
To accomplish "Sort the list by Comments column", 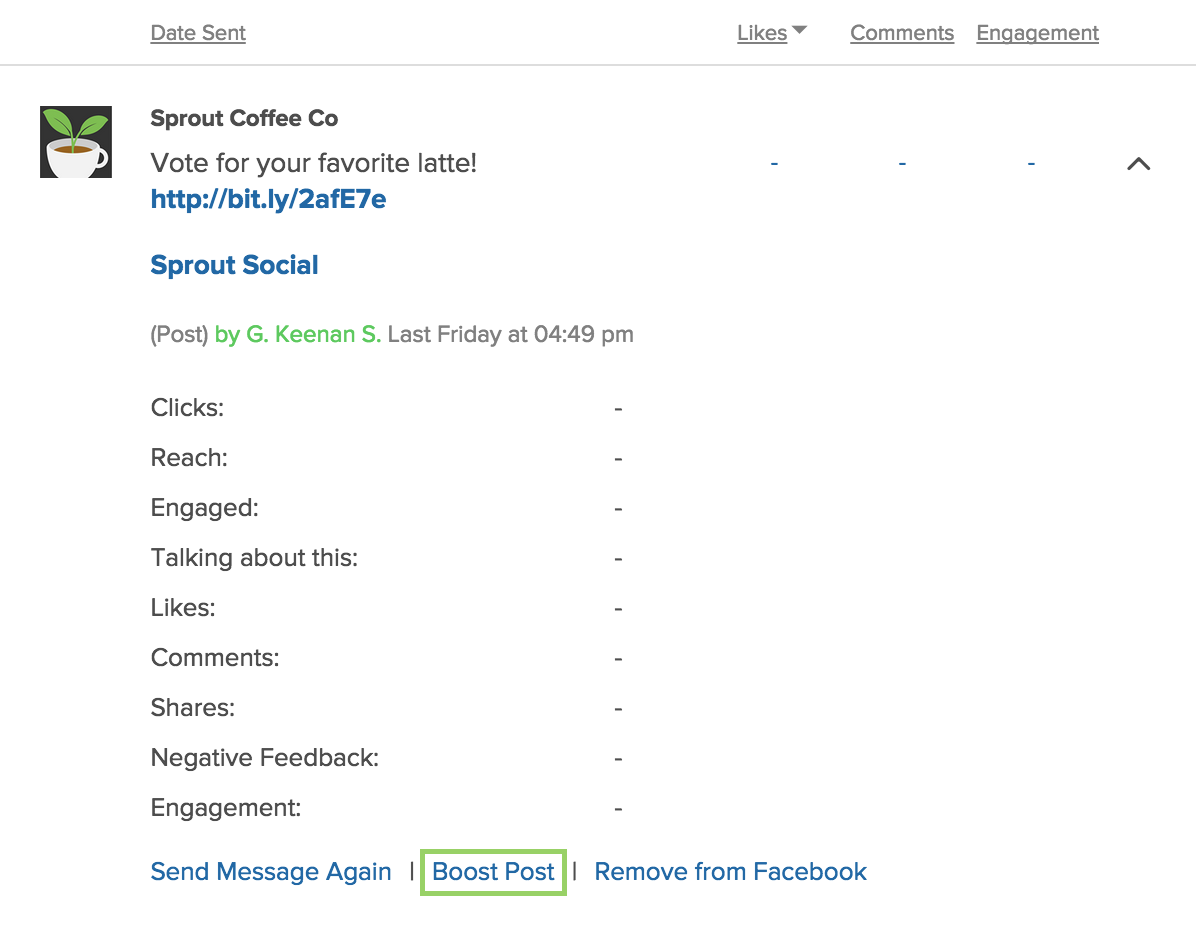I will [x=902, y=33].
